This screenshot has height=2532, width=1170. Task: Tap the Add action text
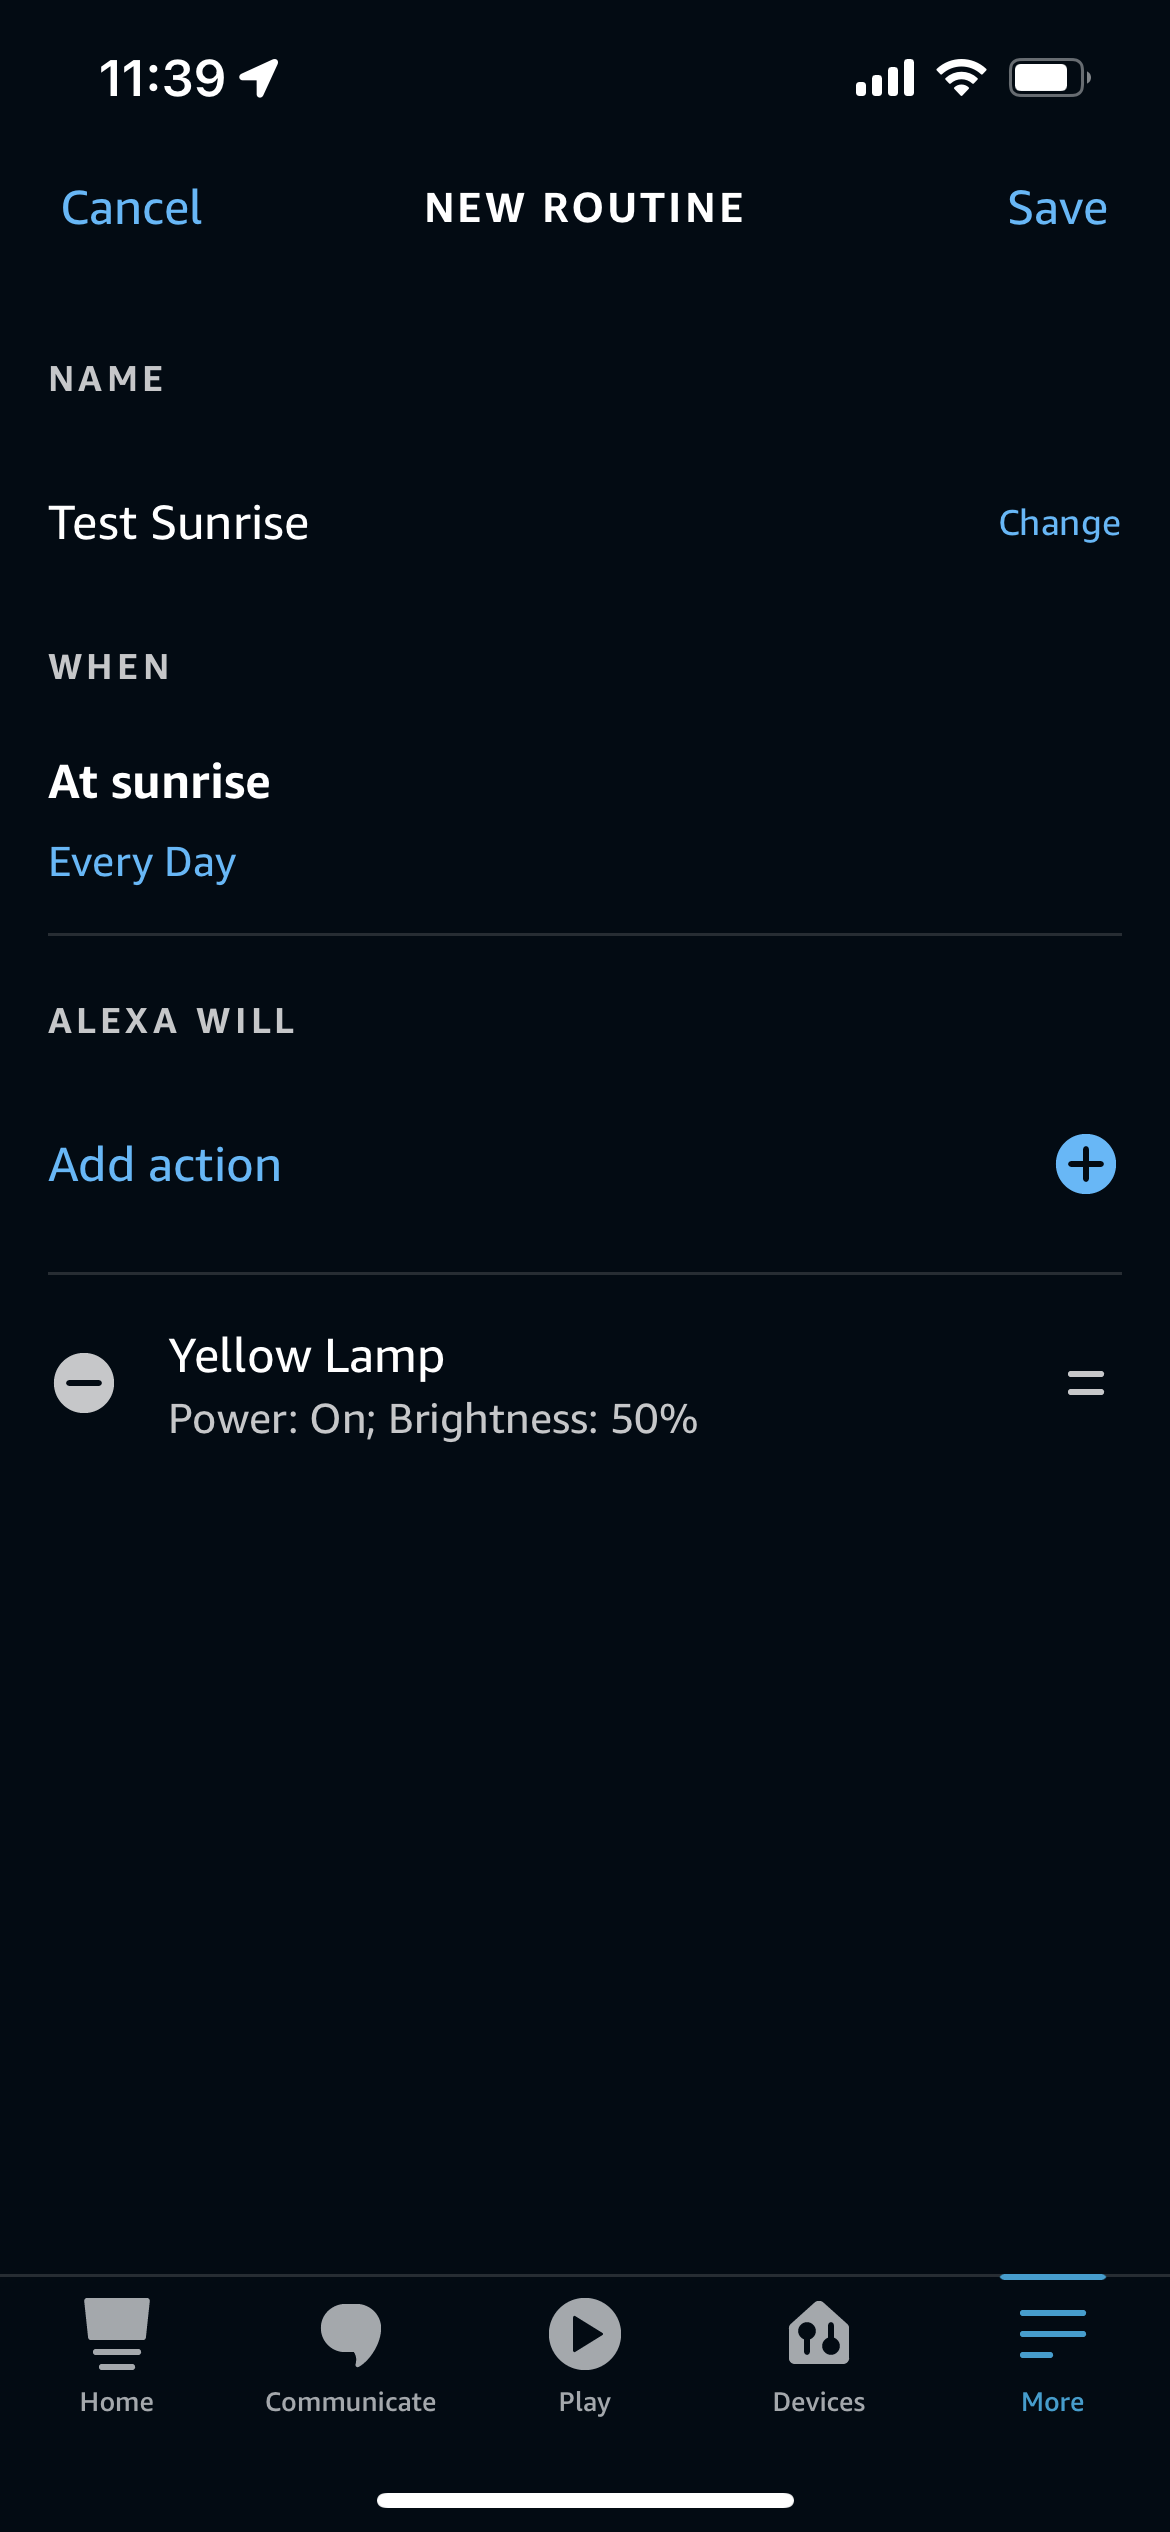pos(165,1165)
